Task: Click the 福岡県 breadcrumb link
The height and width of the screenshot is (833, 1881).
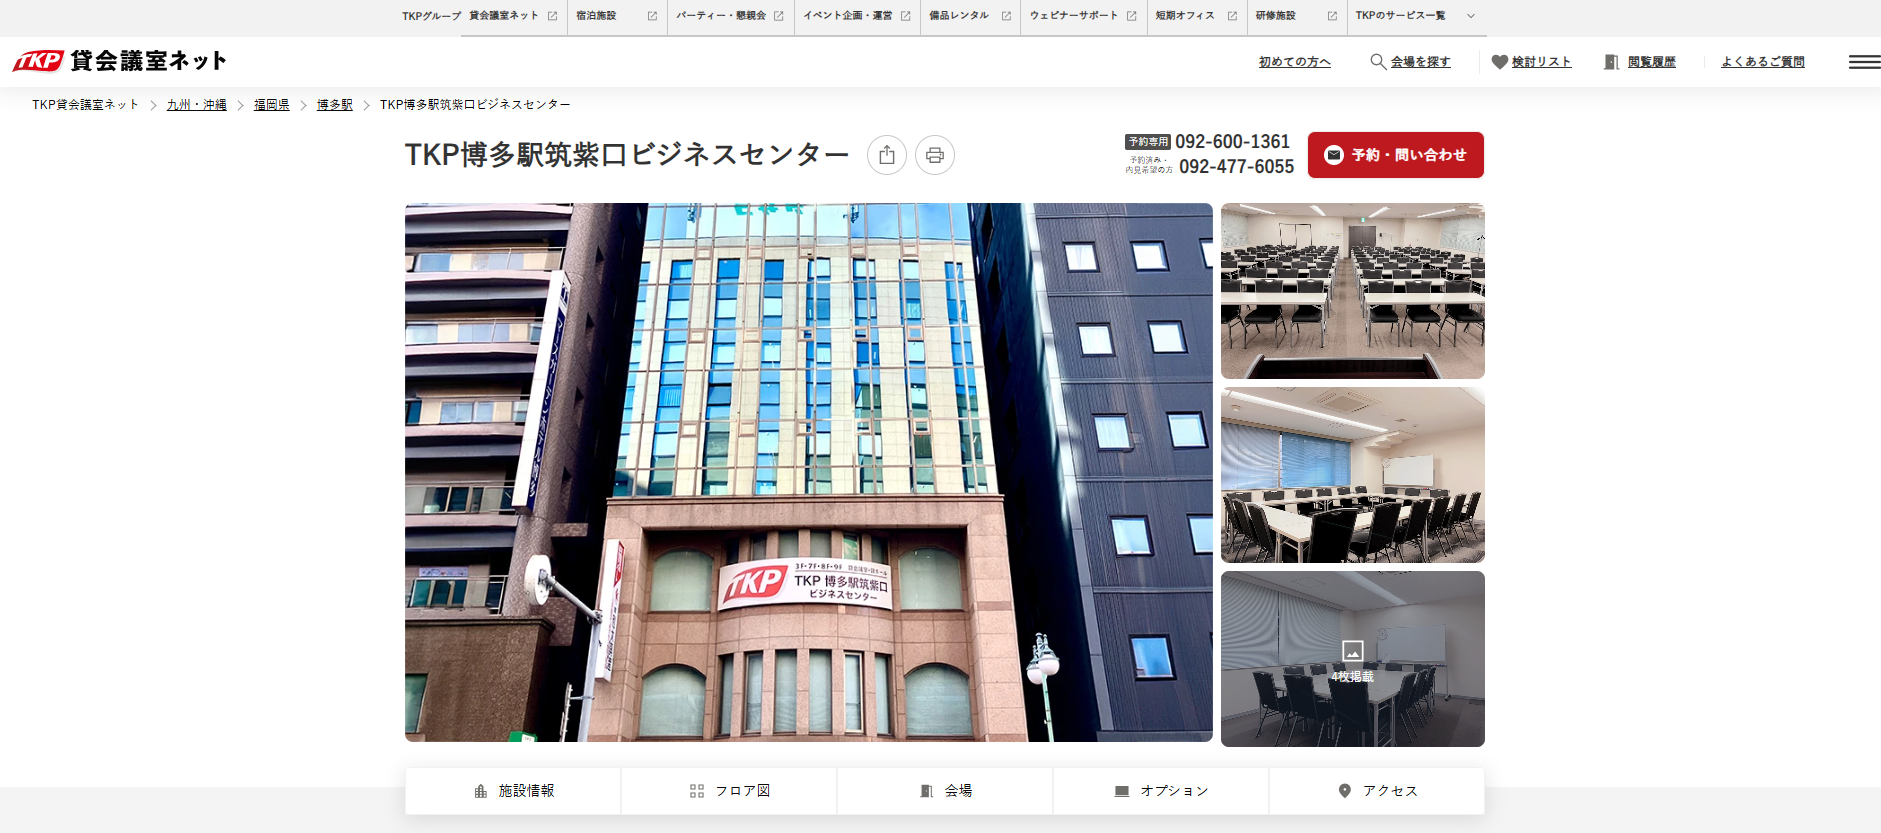Action: [x=271, y=105]
